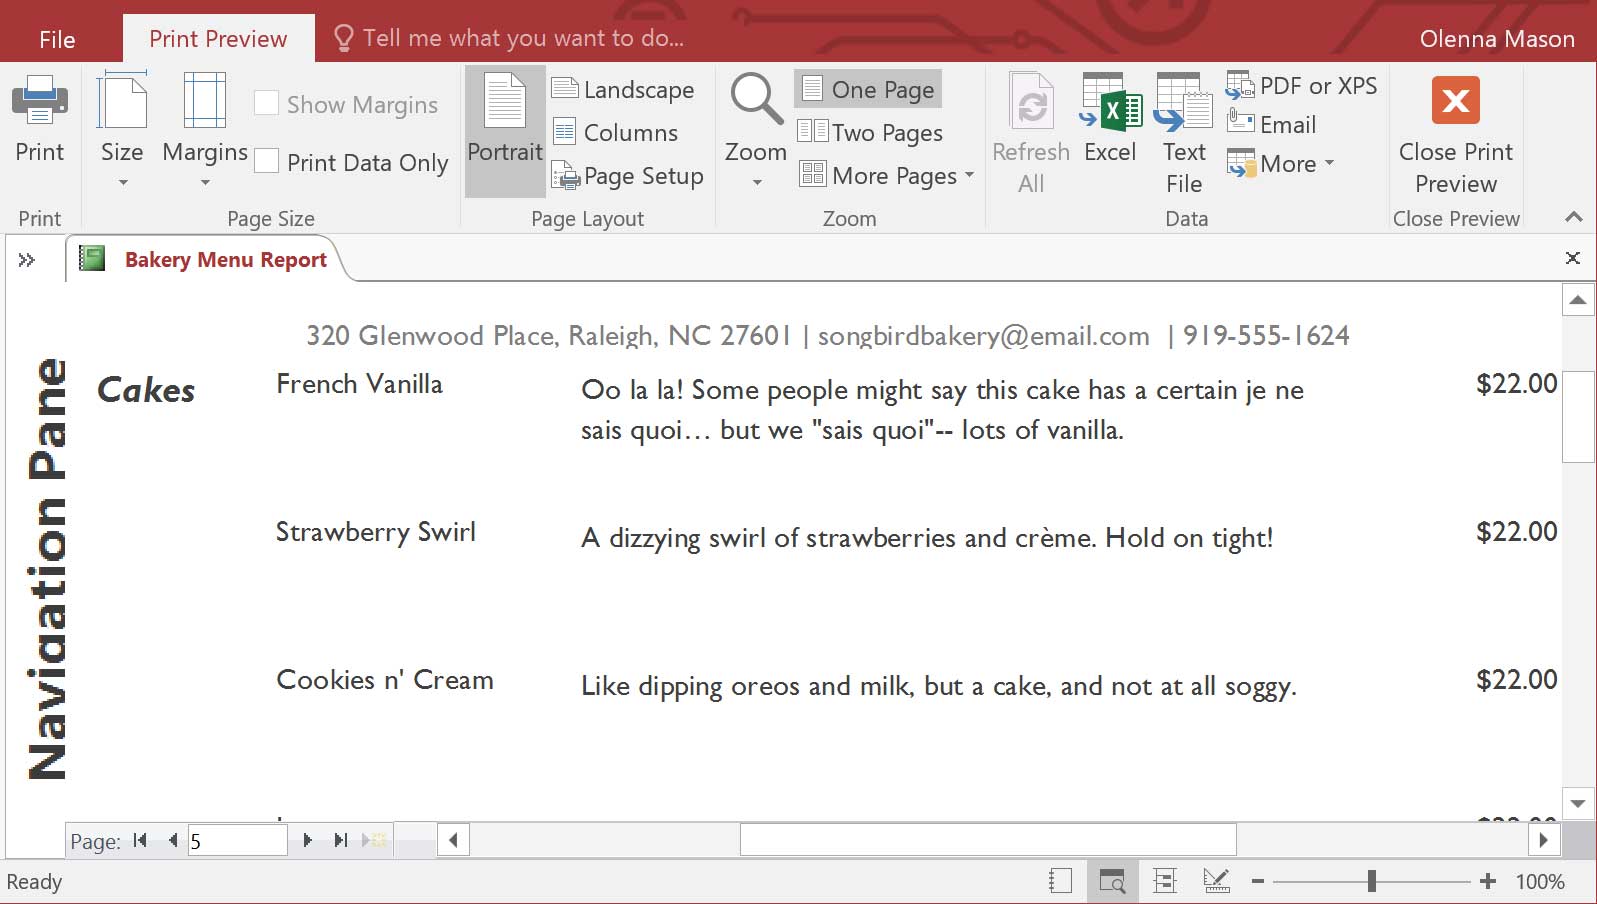Viewport: 1597px width, 904px height.
Task: Open More Pages dropdown
Action: 886,176
